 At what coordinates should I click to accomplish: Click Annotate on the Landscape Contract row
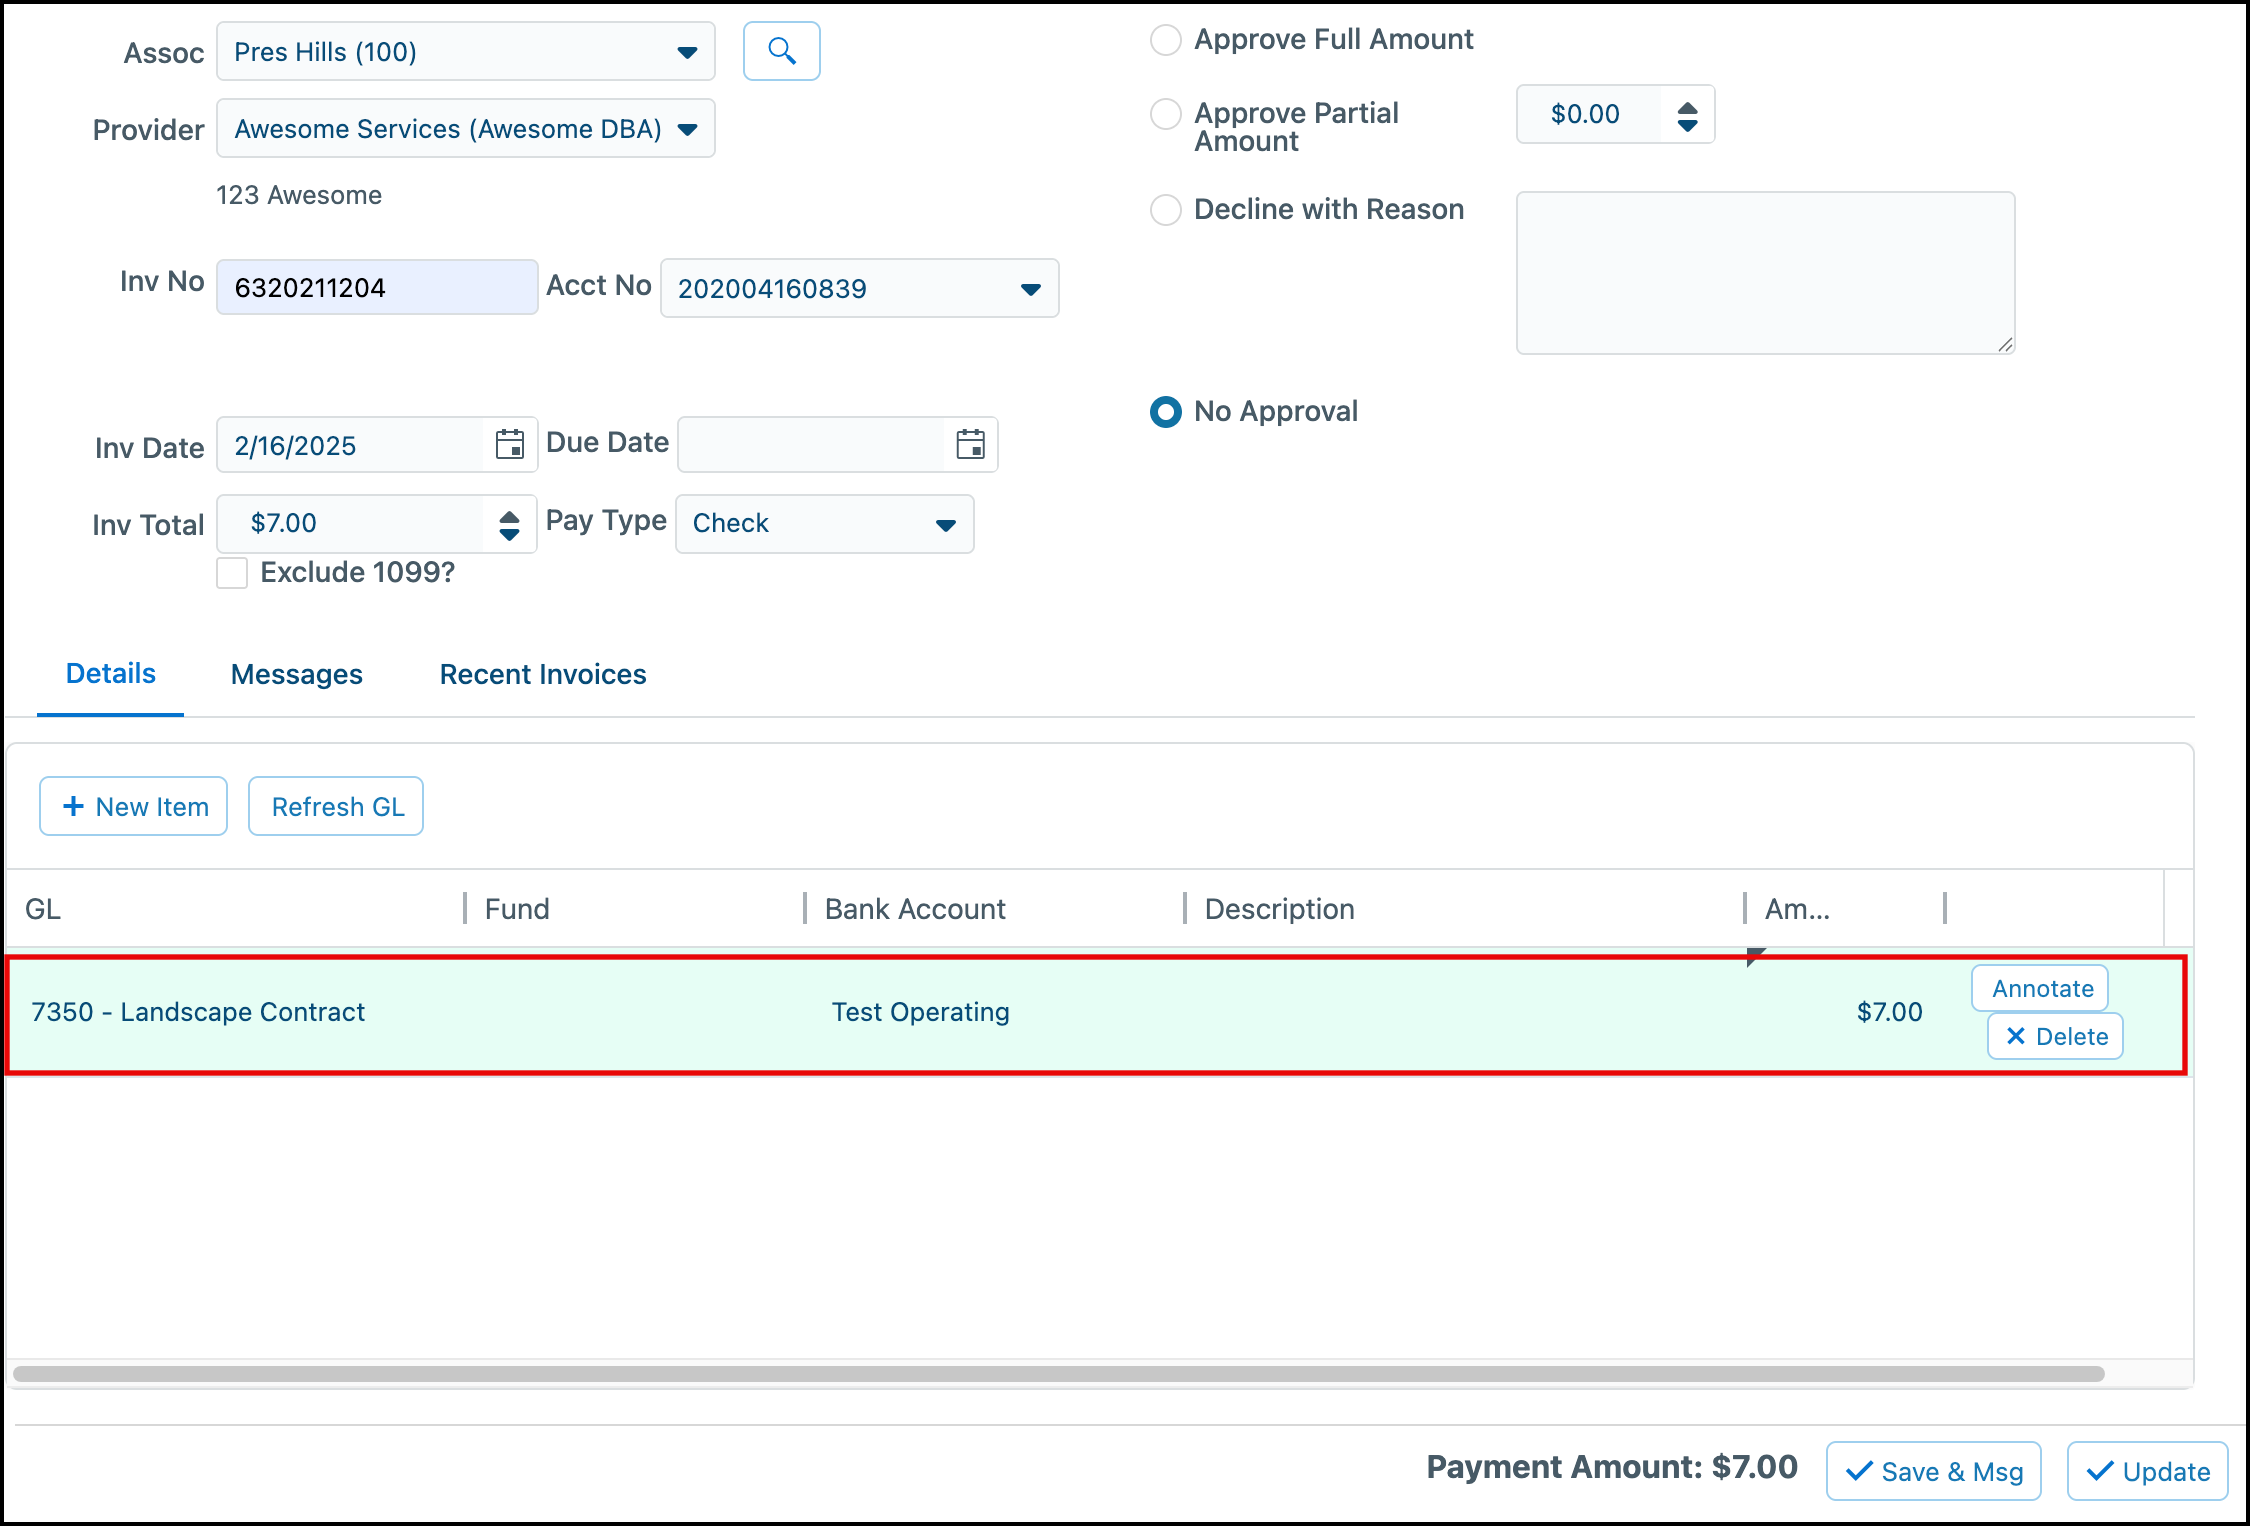click(2039, 988)
